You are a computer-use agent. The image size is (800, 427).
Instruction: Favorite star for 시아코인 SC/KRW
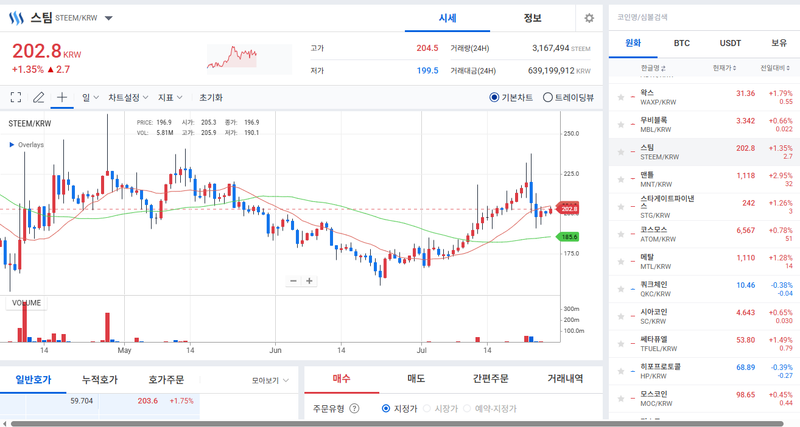point(621,316)
